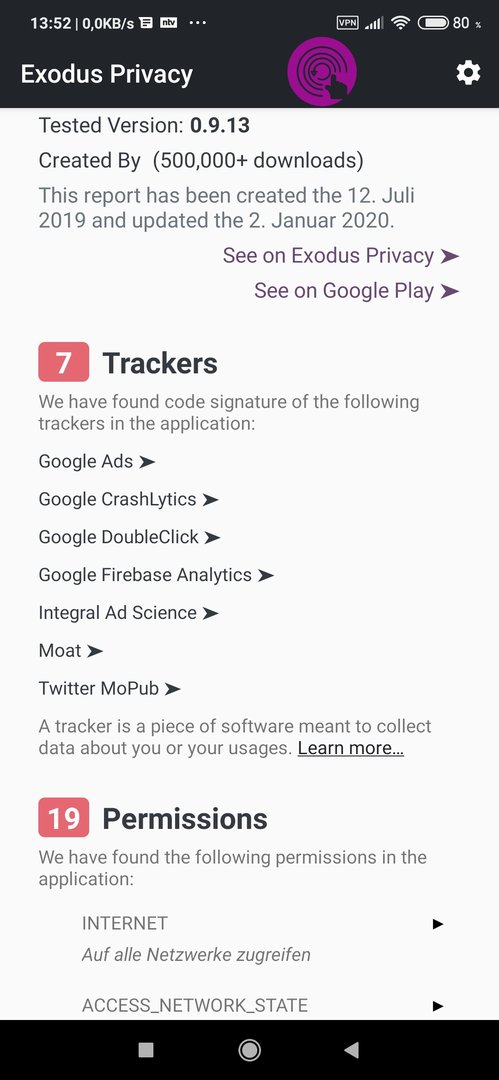Tap the Android back navigation triangle
The height and width of the screenshot is (1080, 499).
pyautogui.click(x=352, y=1050)
